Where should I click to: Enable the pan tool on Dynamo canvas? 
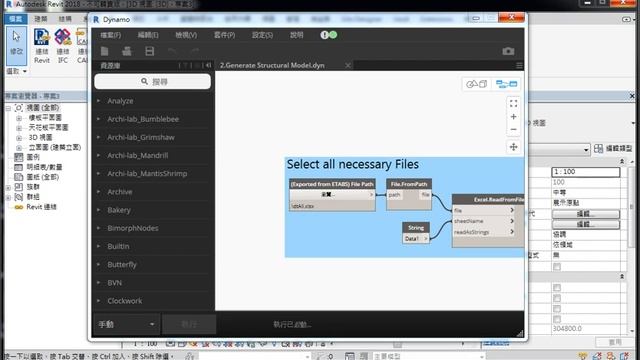(513, 147)
